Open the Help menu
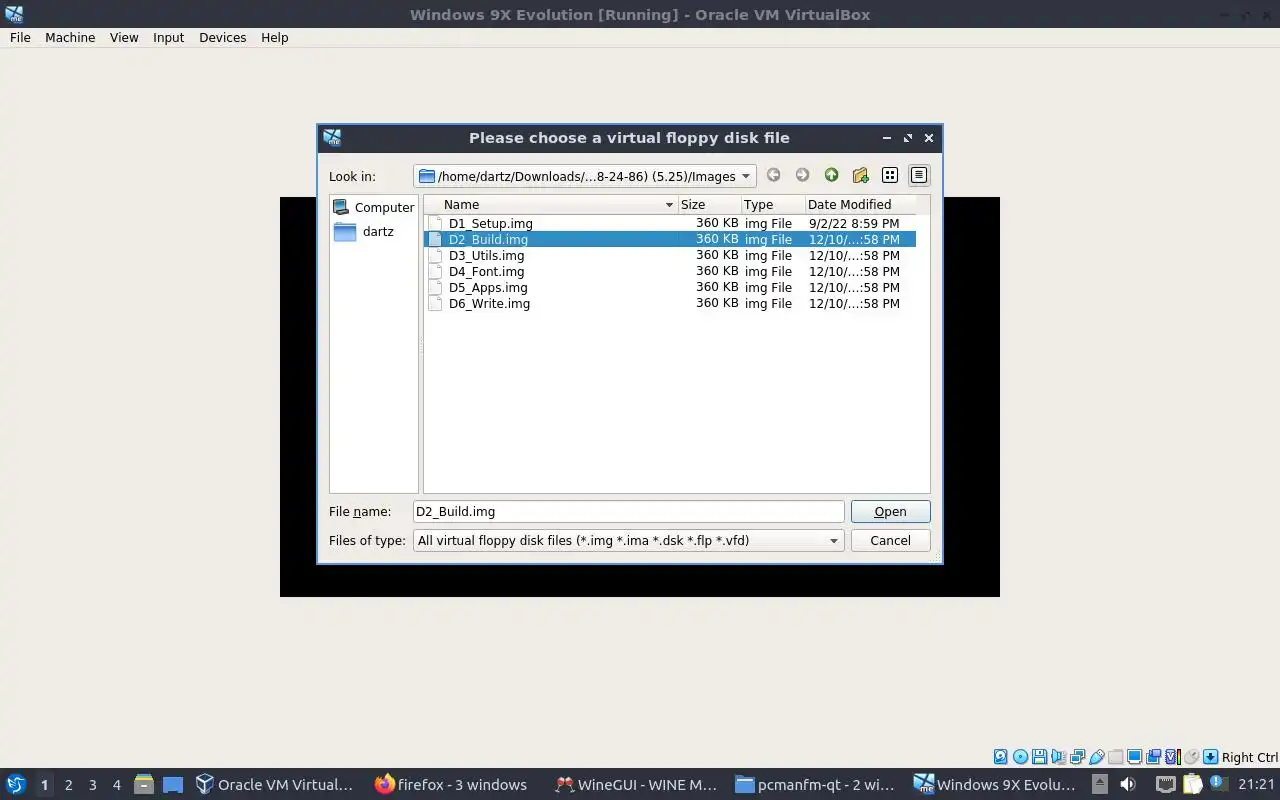Image resolution: width=1280 pixels, height=800 pixels. [x=274, y=37]
